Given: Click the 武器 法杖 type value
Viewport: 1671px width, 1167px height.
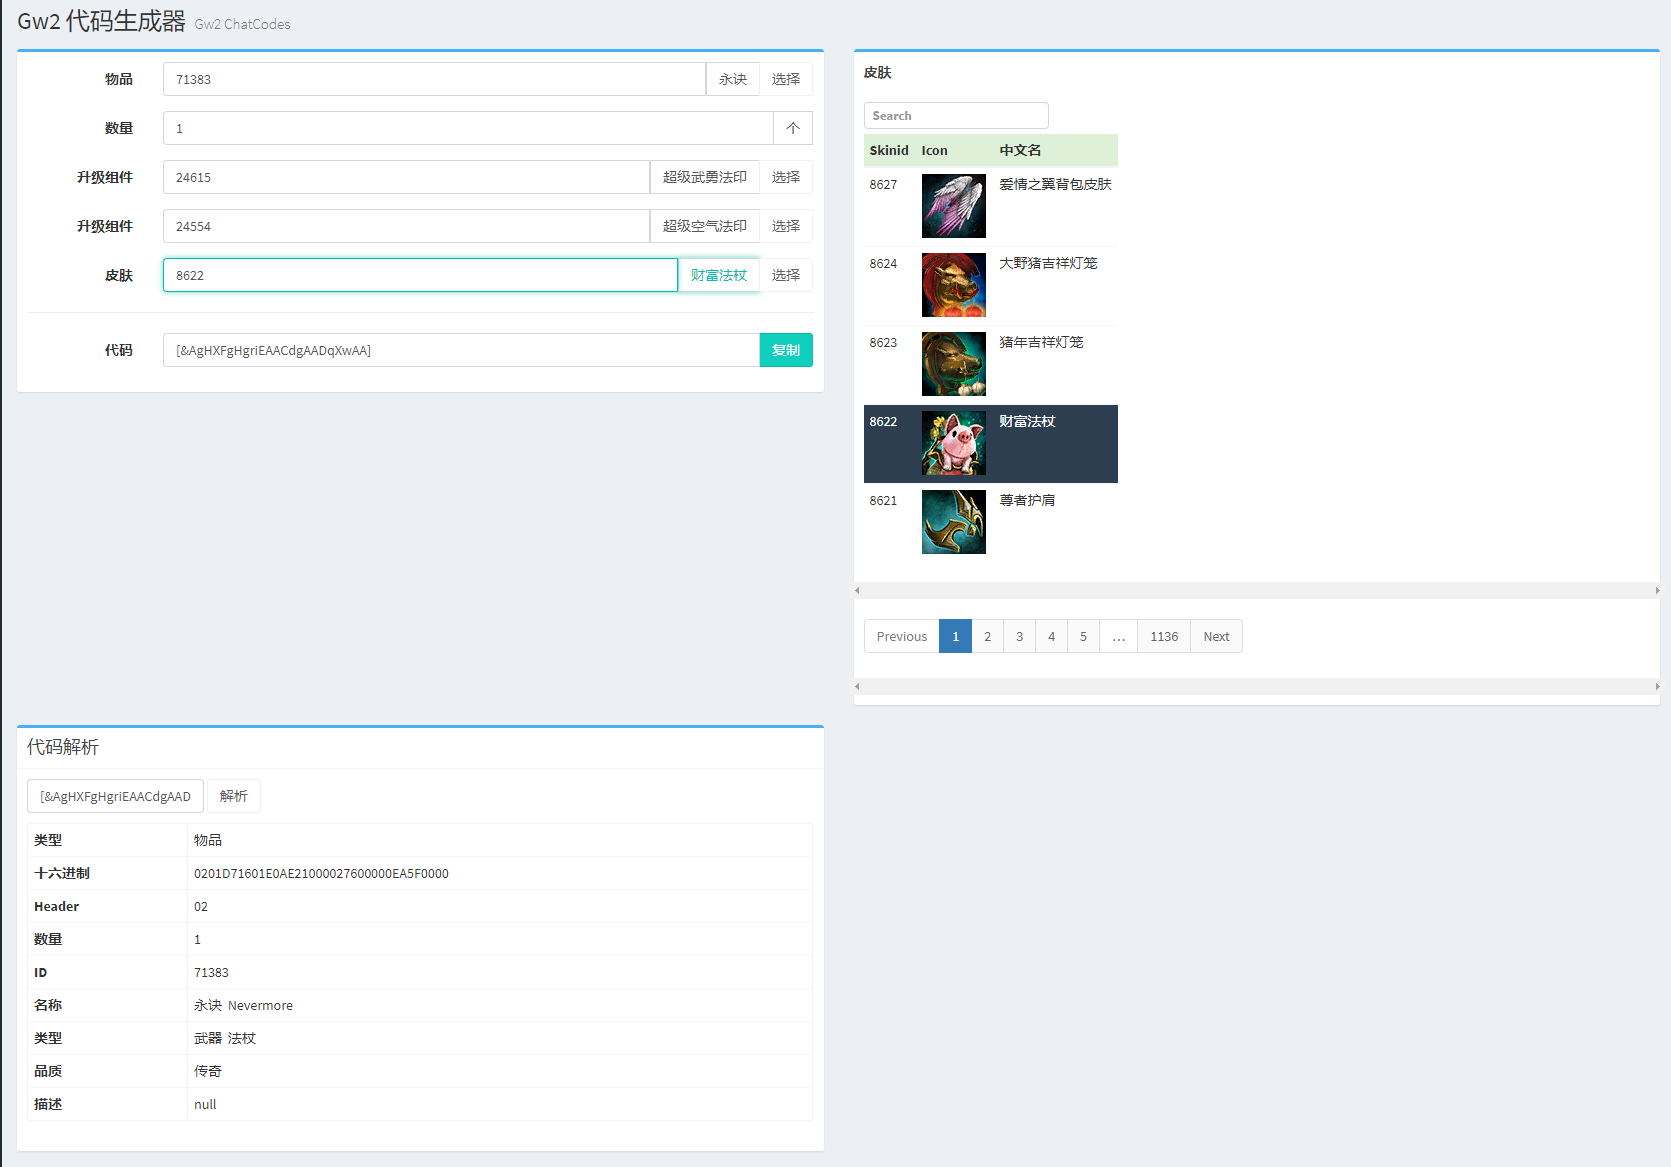Looking at the screenshot, I should (x=225, y=1038).
